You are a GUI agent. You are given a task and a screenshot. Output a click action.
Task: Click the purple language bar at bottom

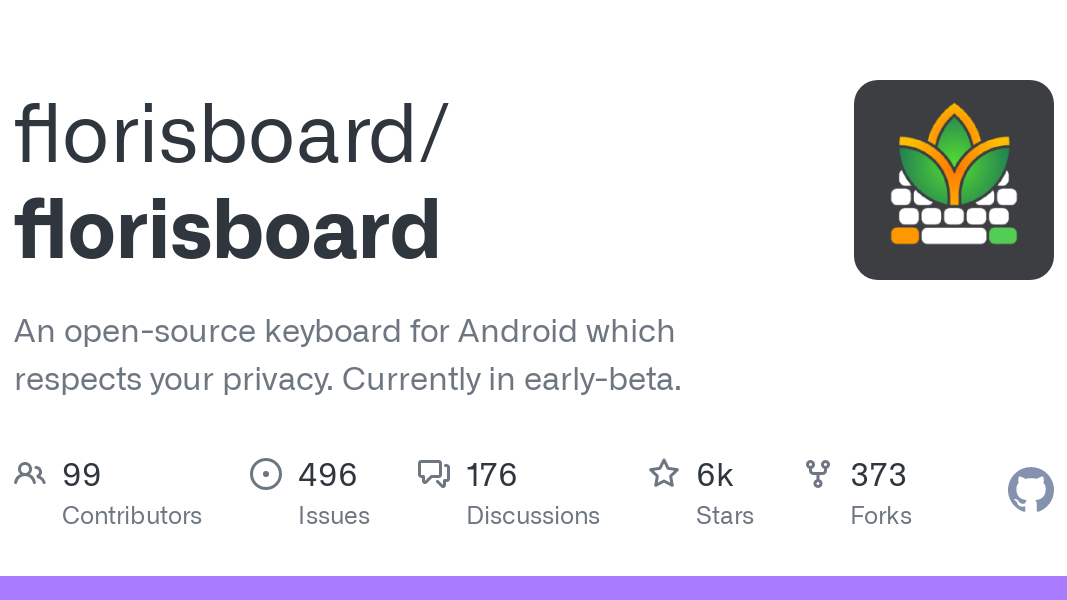click(534, 588)
